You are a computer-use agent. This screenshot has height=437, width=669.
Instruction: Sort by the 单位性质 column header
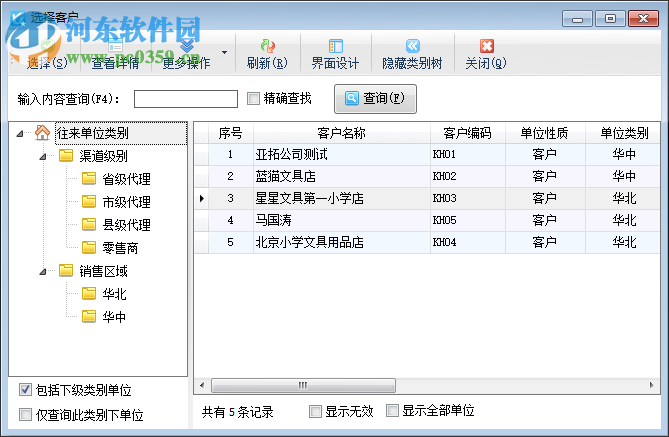[545, 133]
